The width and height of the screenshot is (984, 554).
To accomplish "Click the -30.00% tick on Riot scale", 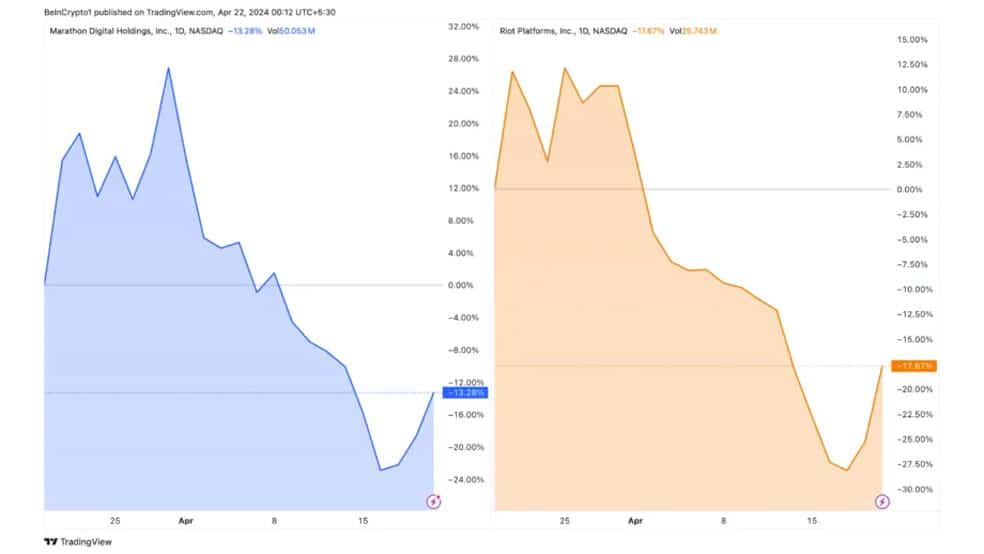I will 915,489.
